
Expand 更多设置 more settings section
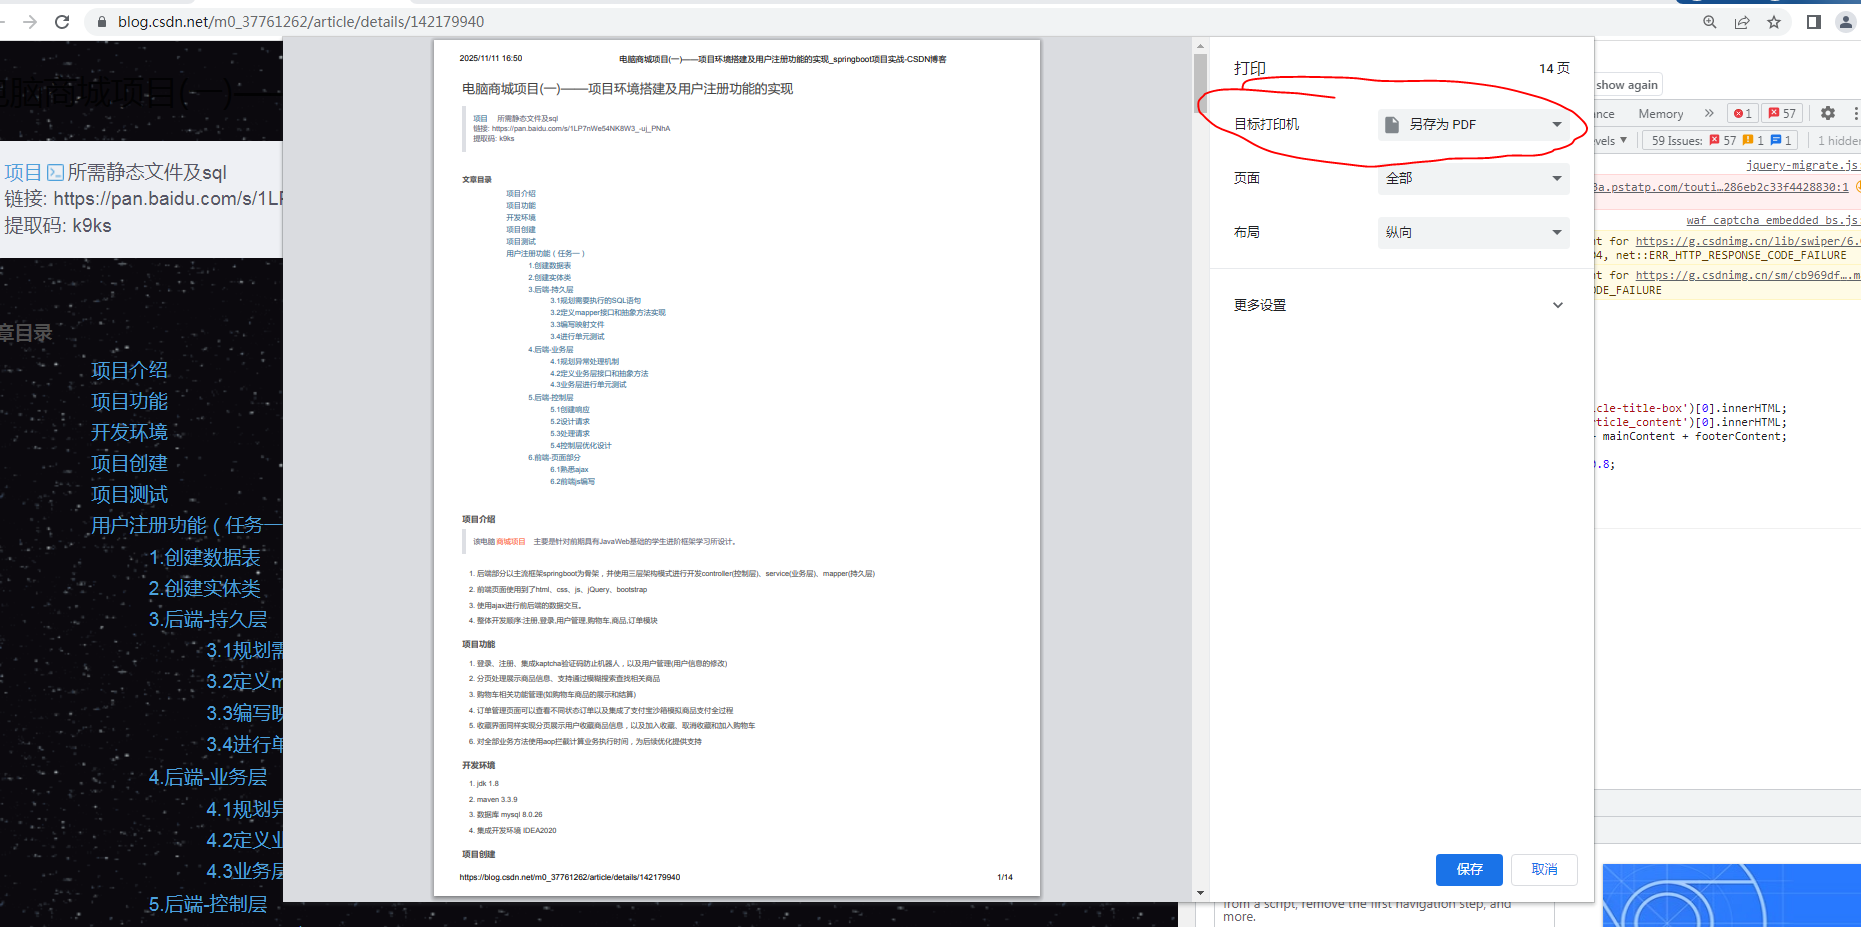(x=1400, y=305)
